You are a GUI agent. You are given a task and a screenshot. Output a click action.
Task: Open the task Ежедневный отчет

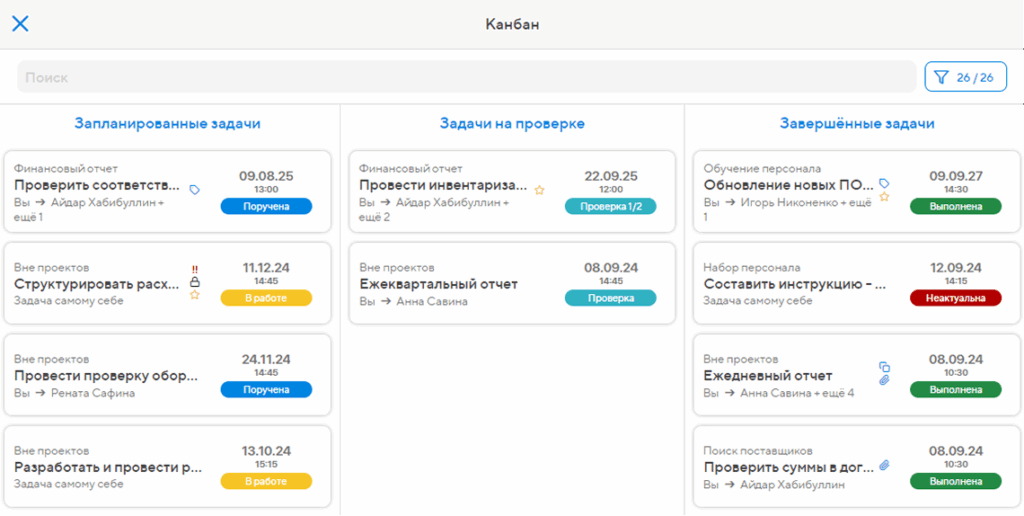click(x=768, y=376)
